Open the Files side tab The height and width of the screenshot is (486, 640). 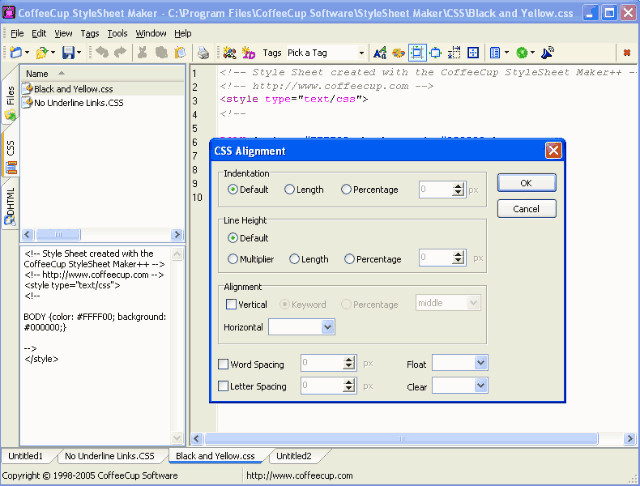[10, 100]
